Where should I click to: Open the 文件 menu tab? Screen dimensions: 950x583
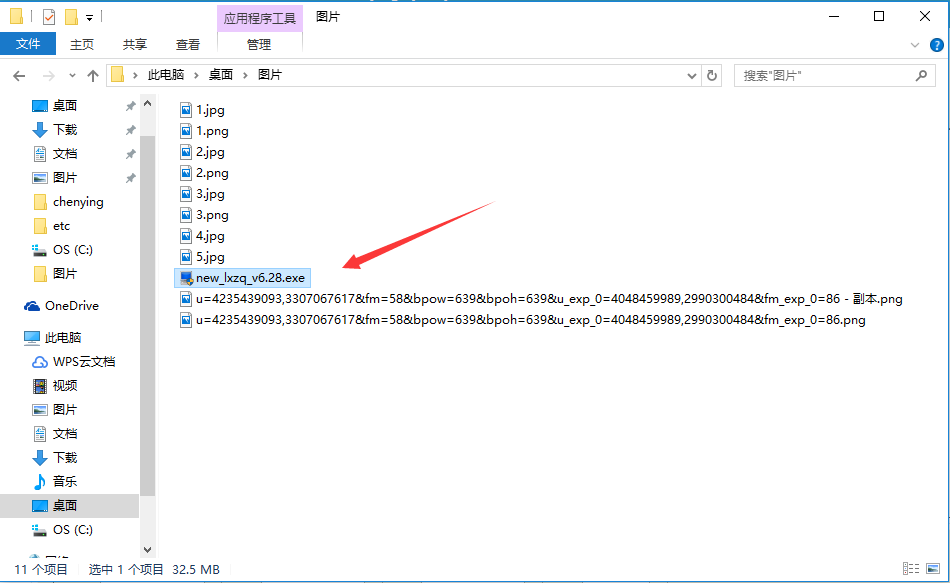(x=28, y=44)
